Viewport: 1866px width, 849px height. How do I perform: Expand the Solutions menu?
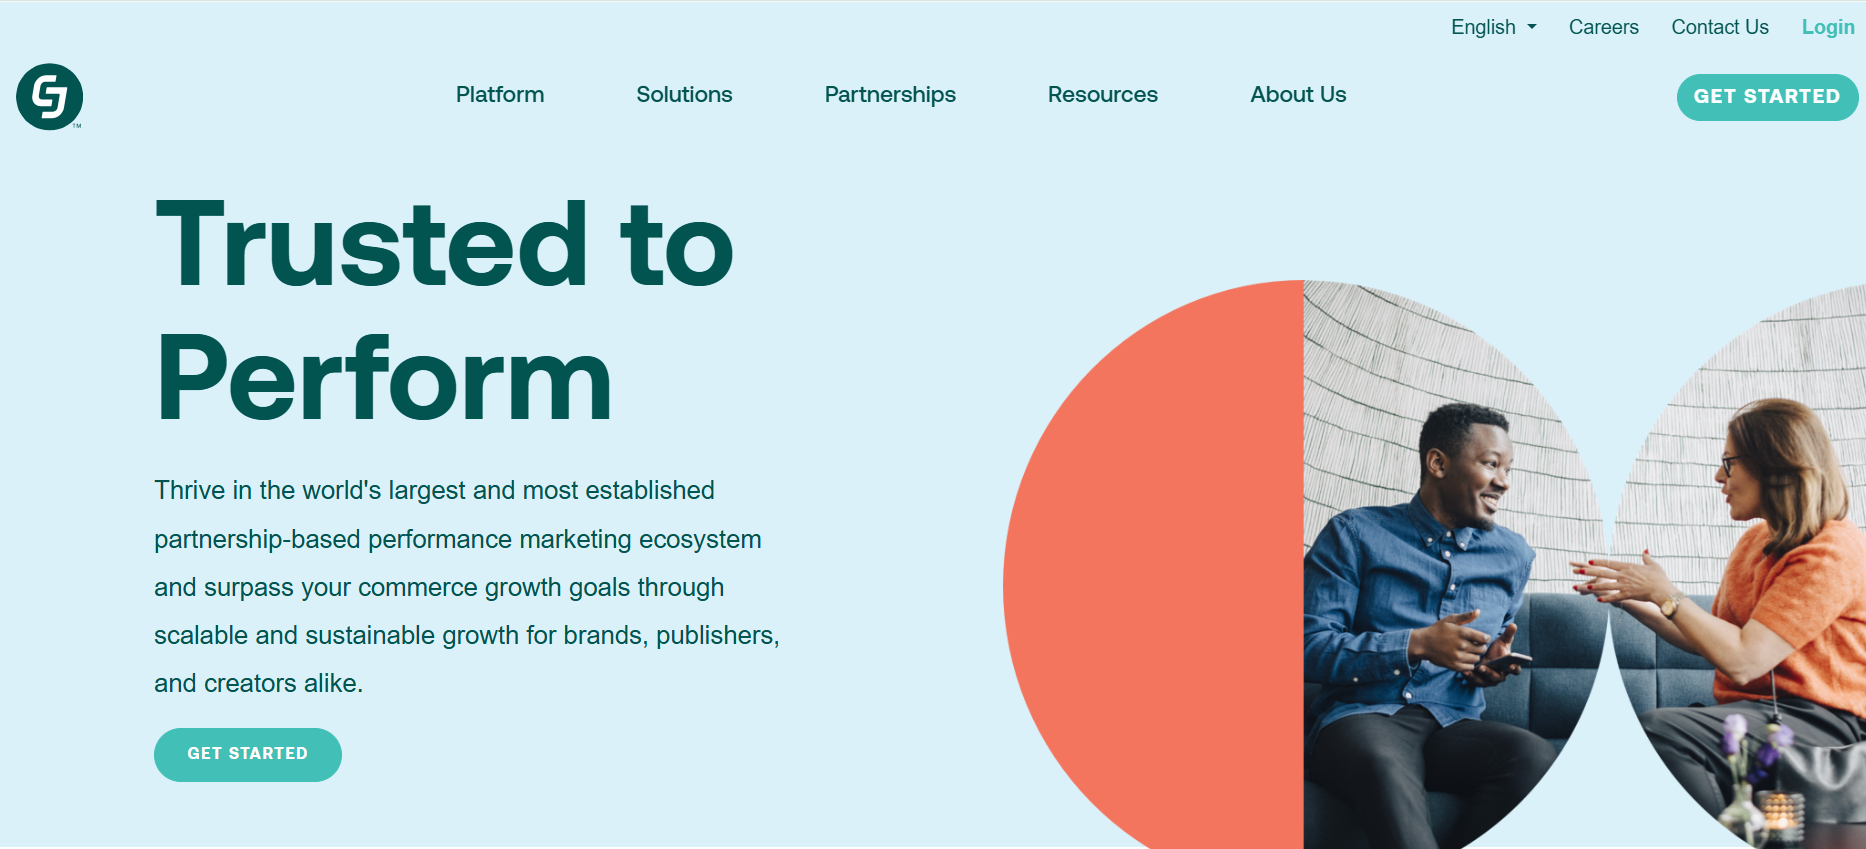(684, 95)
